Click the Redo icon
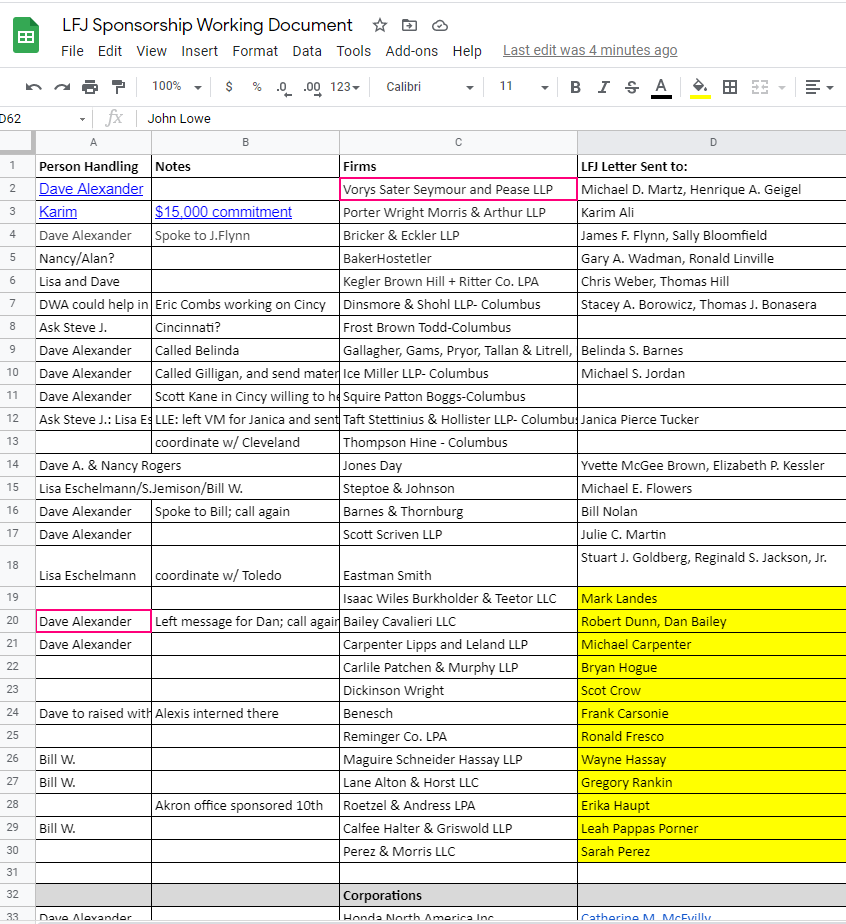 (x=62, y=87)
